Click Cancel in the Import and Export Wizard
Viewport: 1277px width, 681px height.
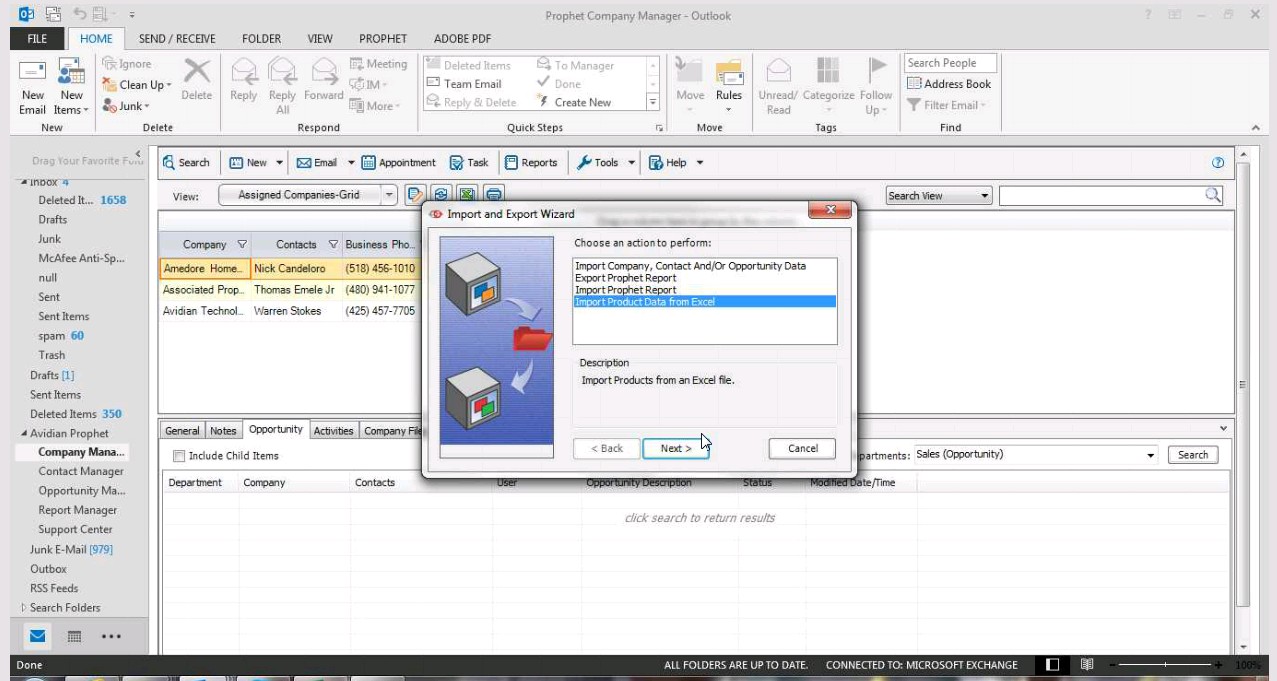click(x=802, y=449)
